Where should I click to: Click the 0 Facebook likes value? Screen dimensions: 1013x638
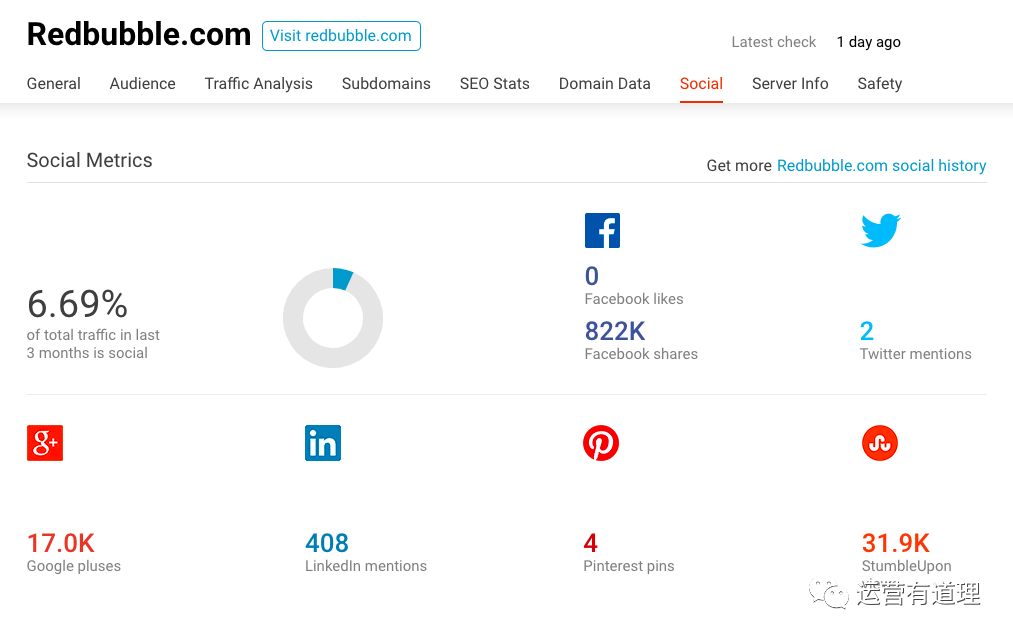click(592, 276)
